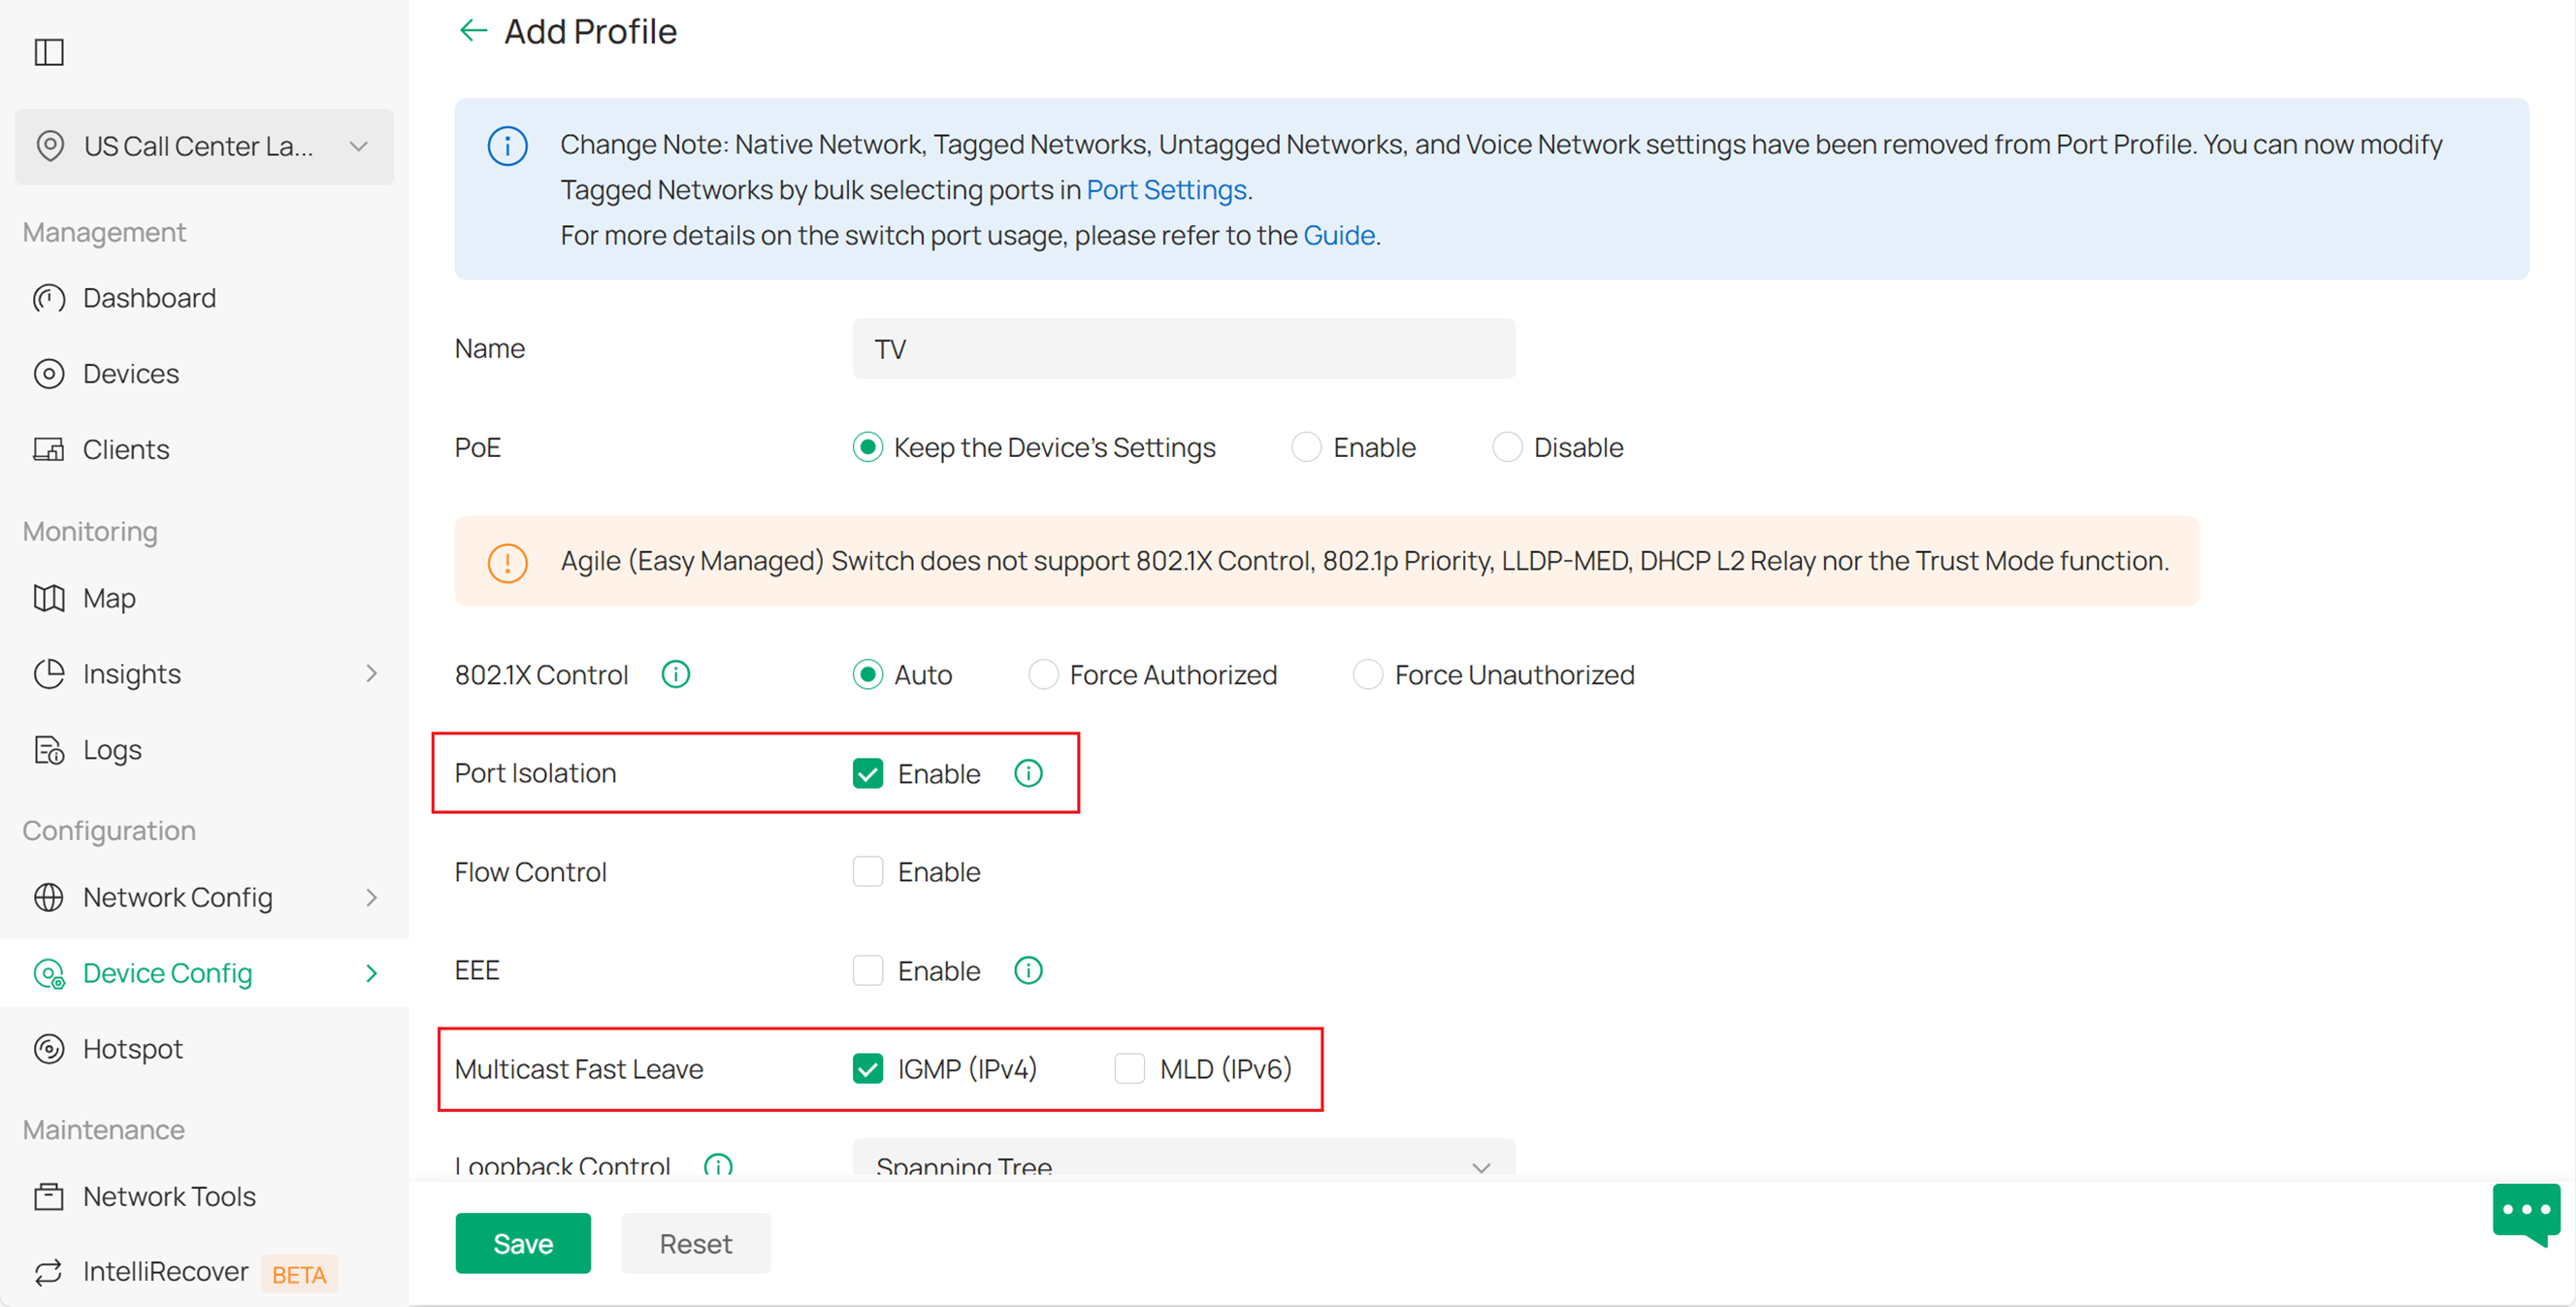Go to the Devices section
The image size is (2576, 1307).
pos(130,373)
